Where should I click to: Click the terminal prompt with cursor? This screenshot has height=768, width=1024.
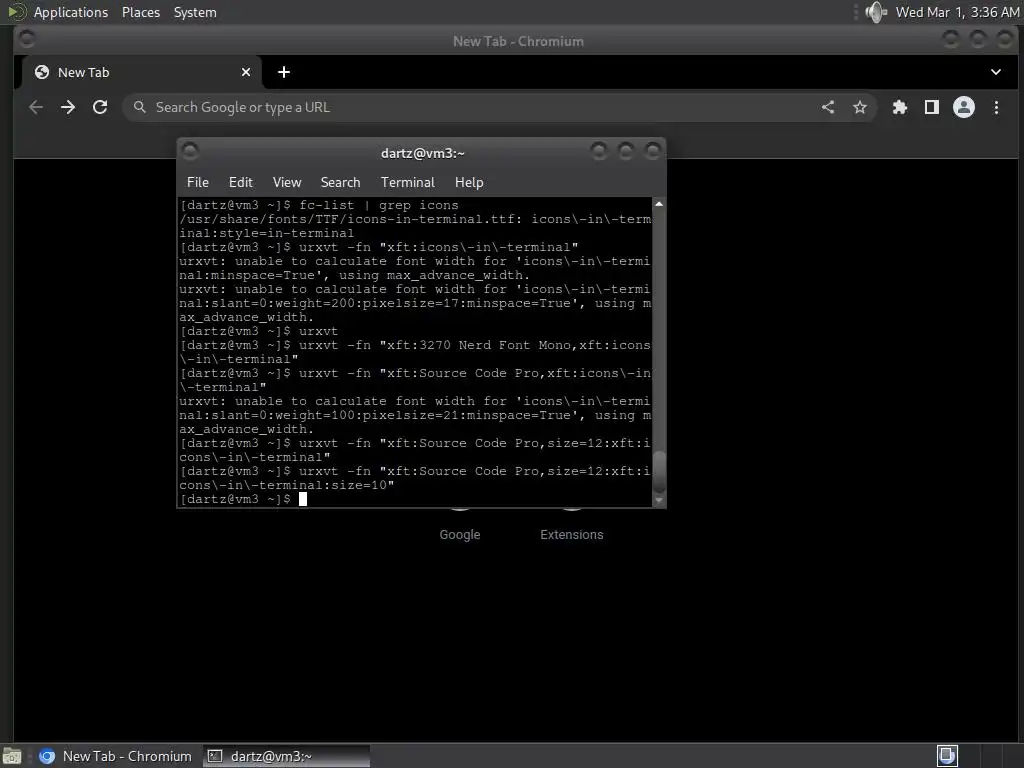click(244, 500)
